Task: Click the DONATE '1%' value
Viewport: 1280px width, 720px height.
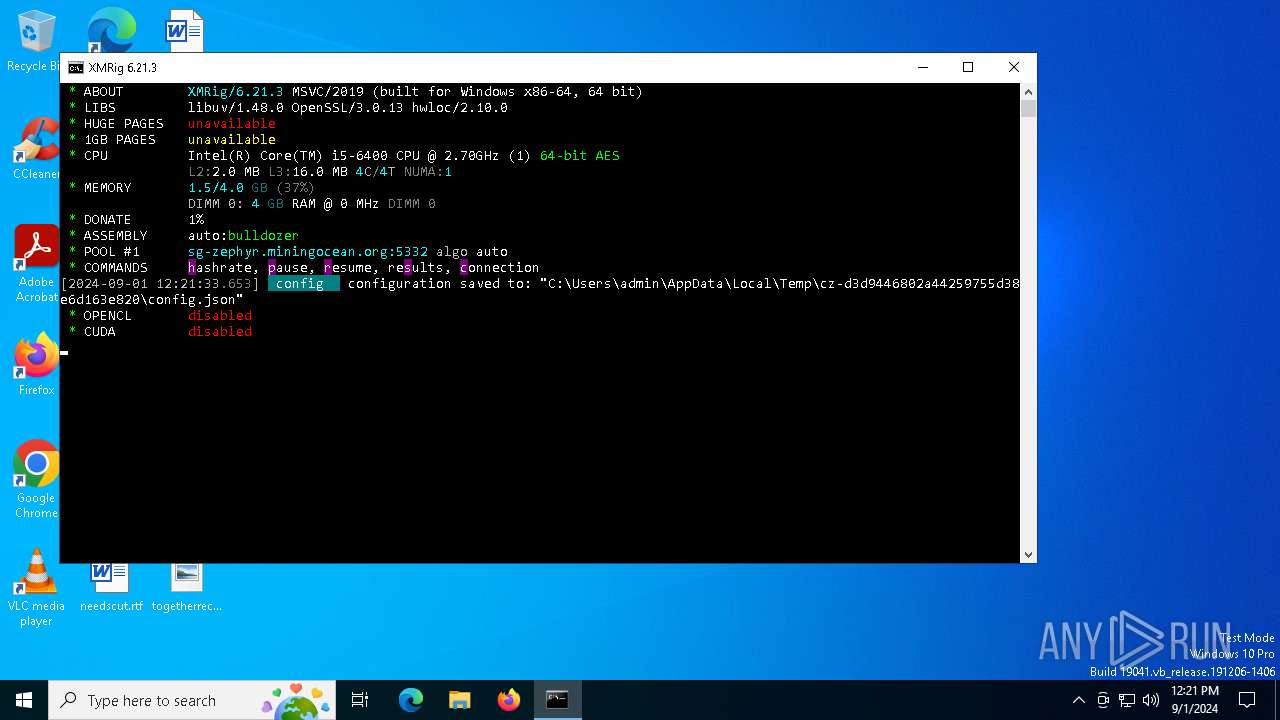Action: coord(196,219)
